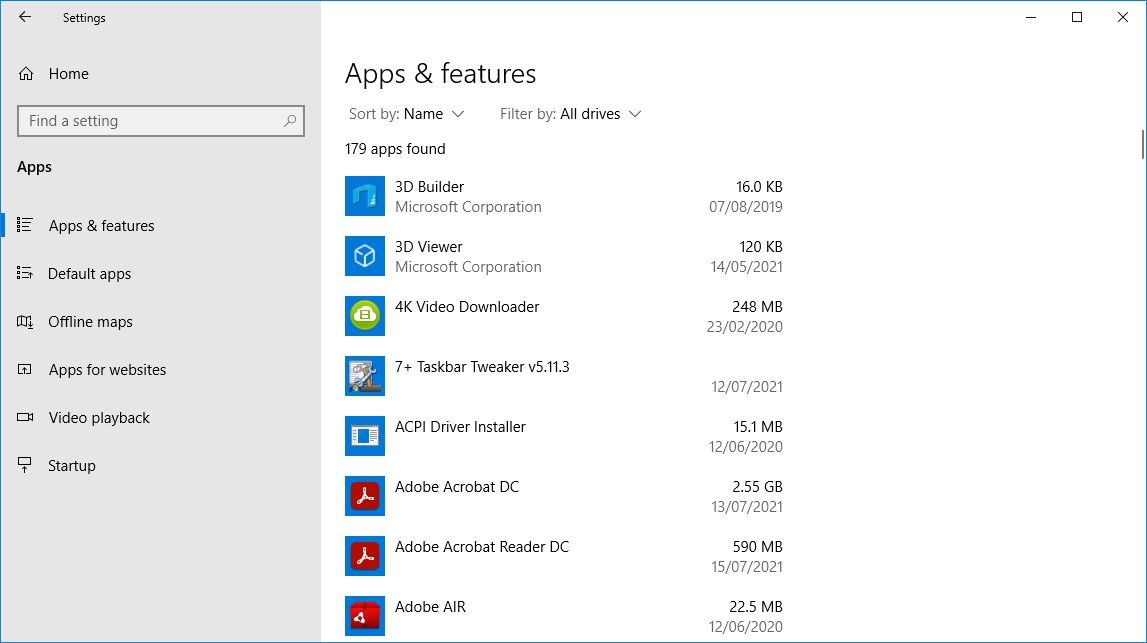
Task: Select the 4K Video Downloader icon
Action: click(365, 316)
